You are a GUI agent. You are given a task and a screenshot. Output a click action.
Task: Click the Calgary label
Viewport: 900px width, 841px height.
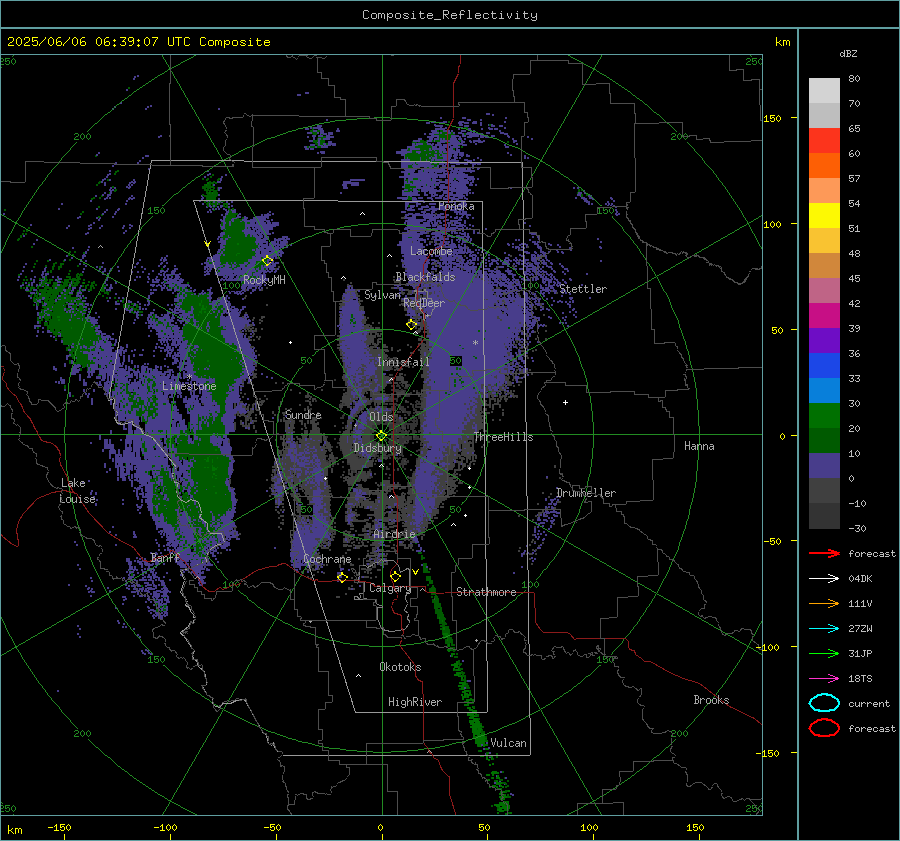(390, 588)
